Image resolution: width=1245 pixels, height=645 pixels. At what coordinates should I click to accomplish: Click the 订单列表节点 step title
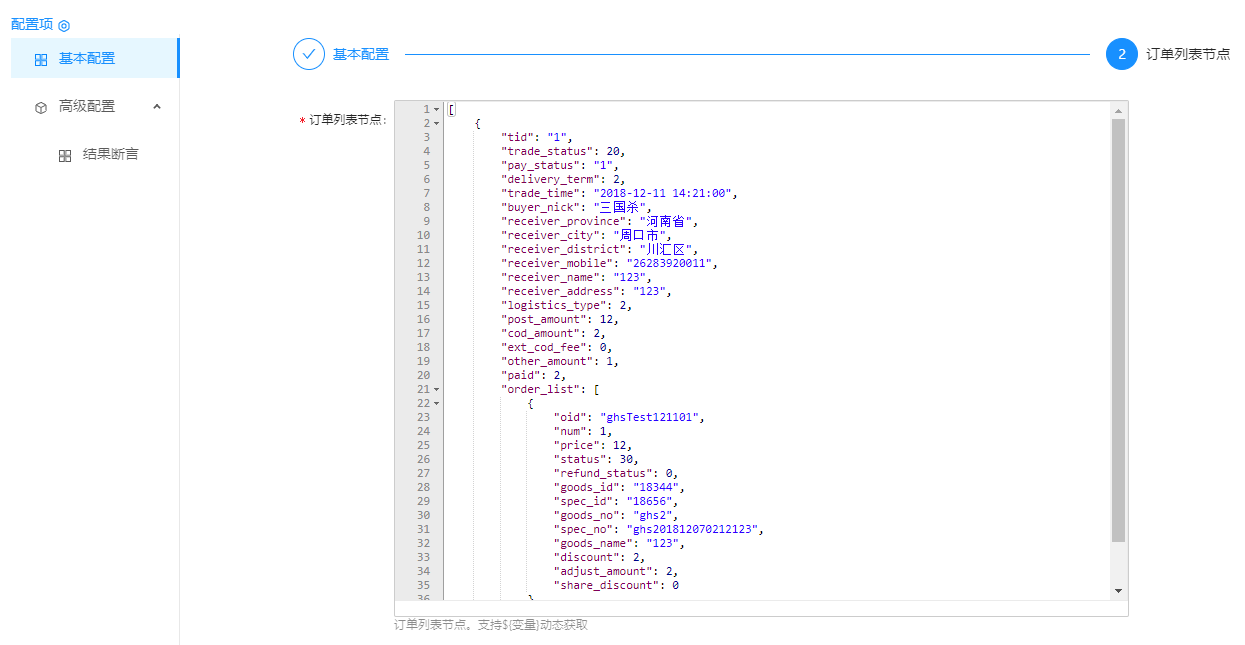1188,54
